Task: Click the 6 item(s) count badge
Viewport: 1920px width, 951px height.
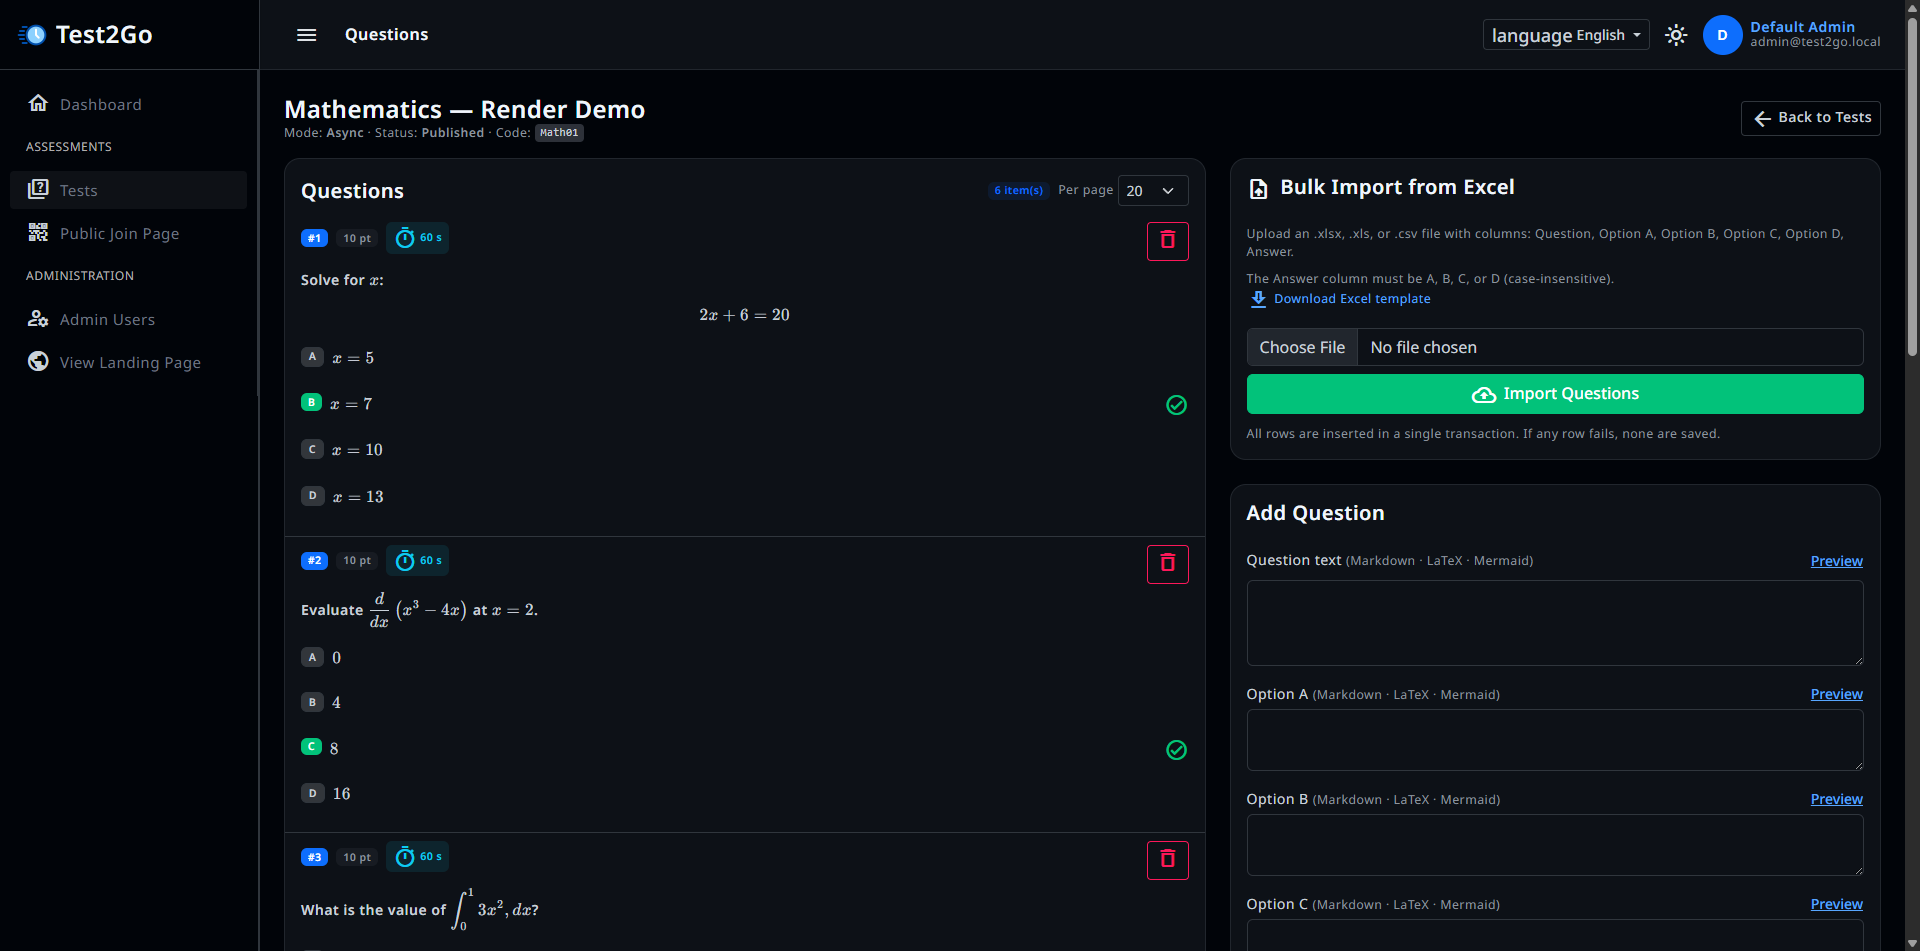Action: 1018,190
